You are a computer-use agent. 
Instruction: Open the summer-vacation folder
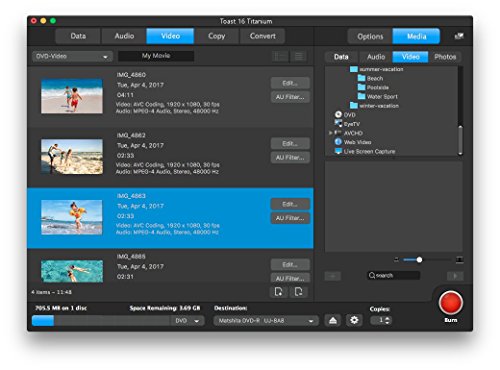tap(376, 69)
